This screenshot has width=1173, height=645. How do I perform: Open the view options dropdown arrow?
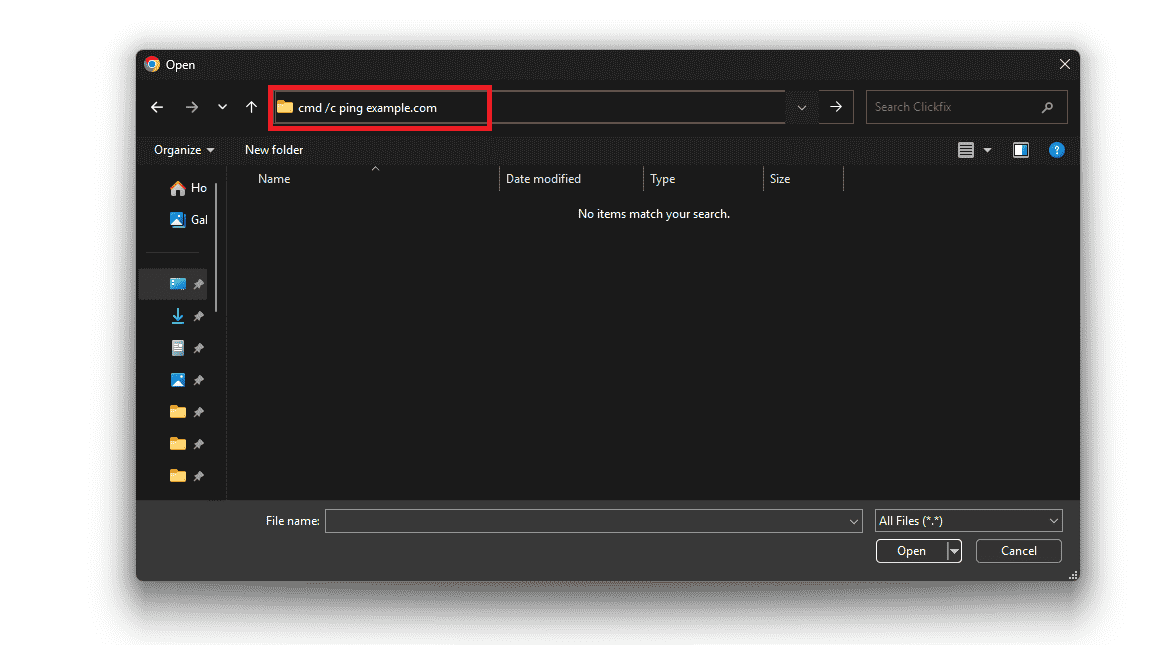(x=987, y=150)
